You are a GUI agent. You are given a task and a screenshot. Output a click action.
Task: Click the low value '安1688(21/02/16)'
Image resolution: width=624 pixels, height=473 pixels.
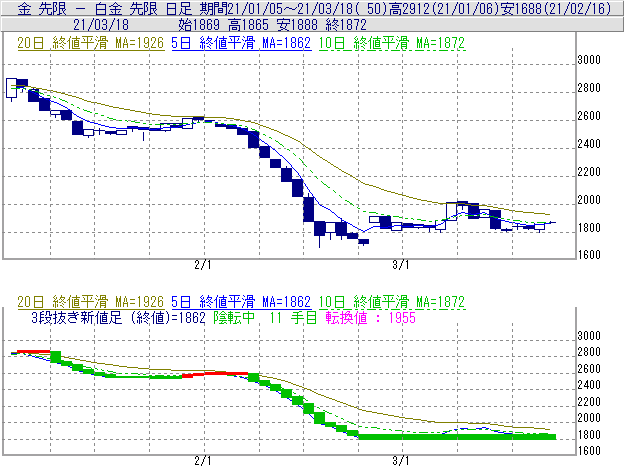555,8
